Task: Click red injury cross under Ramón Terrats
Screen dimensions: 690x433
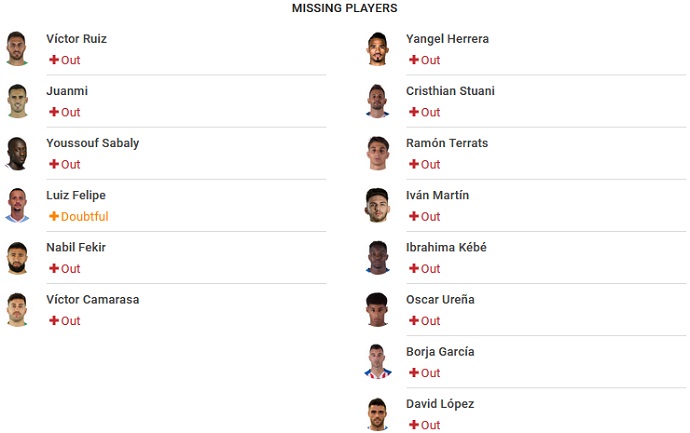Action: 414,164
